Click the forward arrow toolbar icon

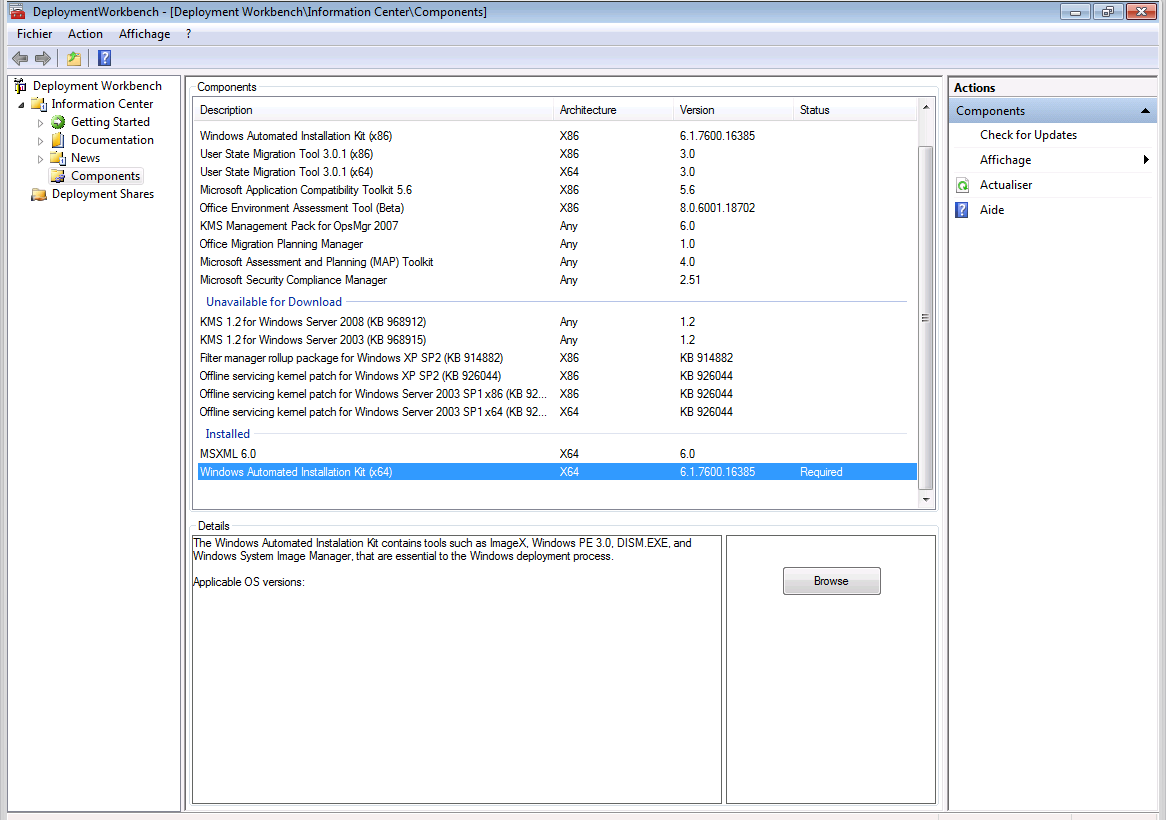[43, 58]
